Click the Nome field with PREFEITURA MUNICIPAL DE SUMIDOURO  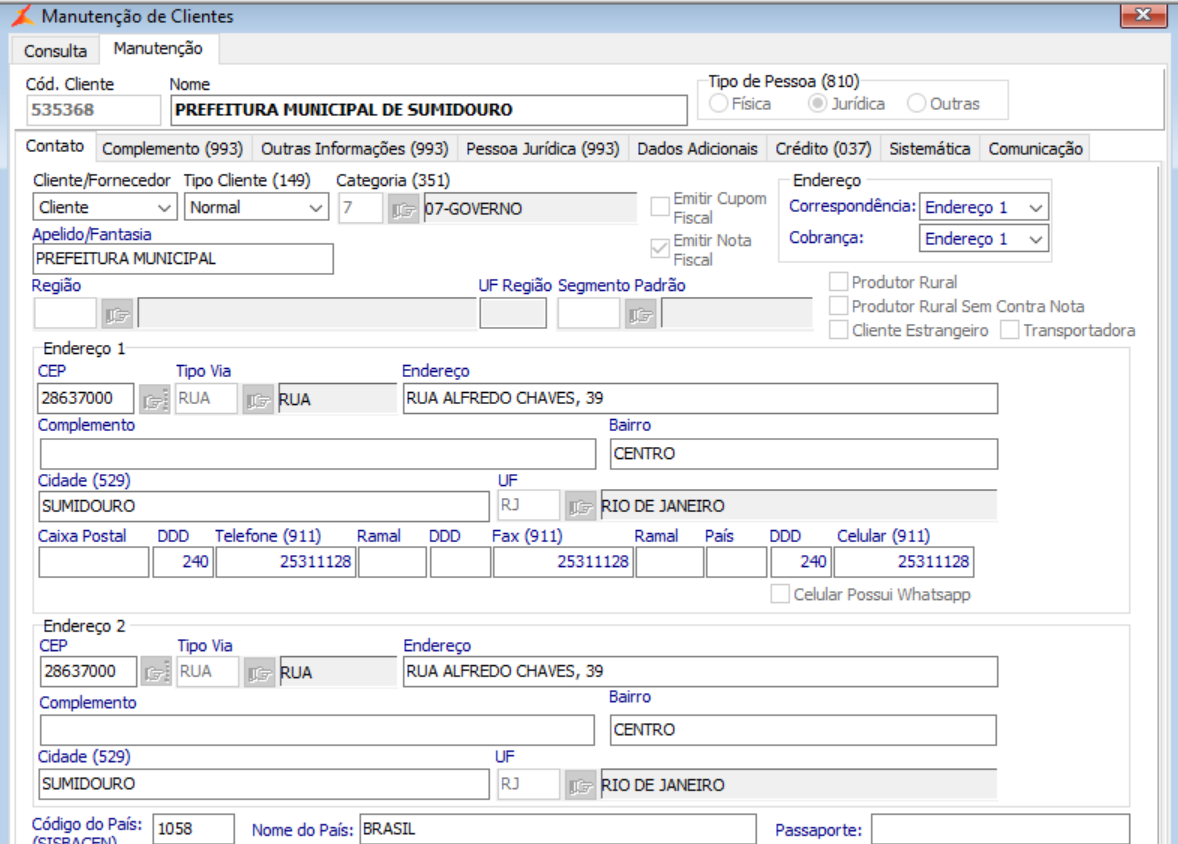(x=428, y=110)
